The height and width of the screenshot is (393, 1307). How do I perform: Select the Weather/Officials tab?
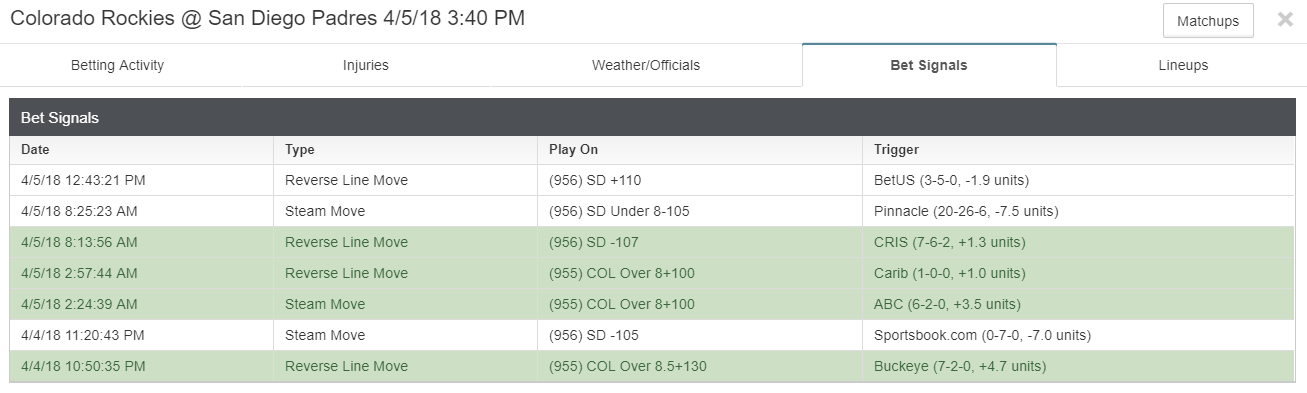coord(646,65)
